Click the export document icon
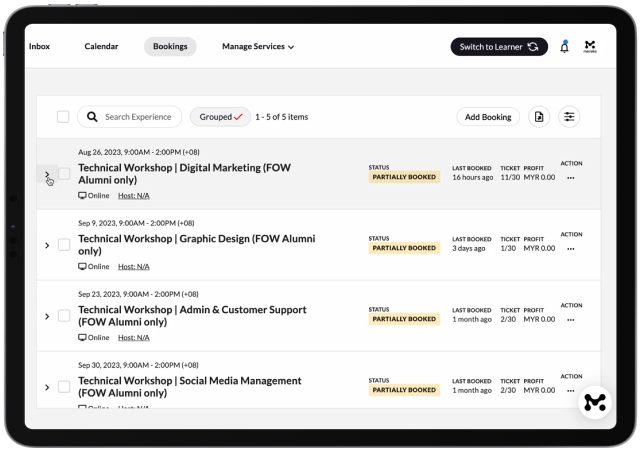Screen dimensions: 641x453 pos(539,117)
